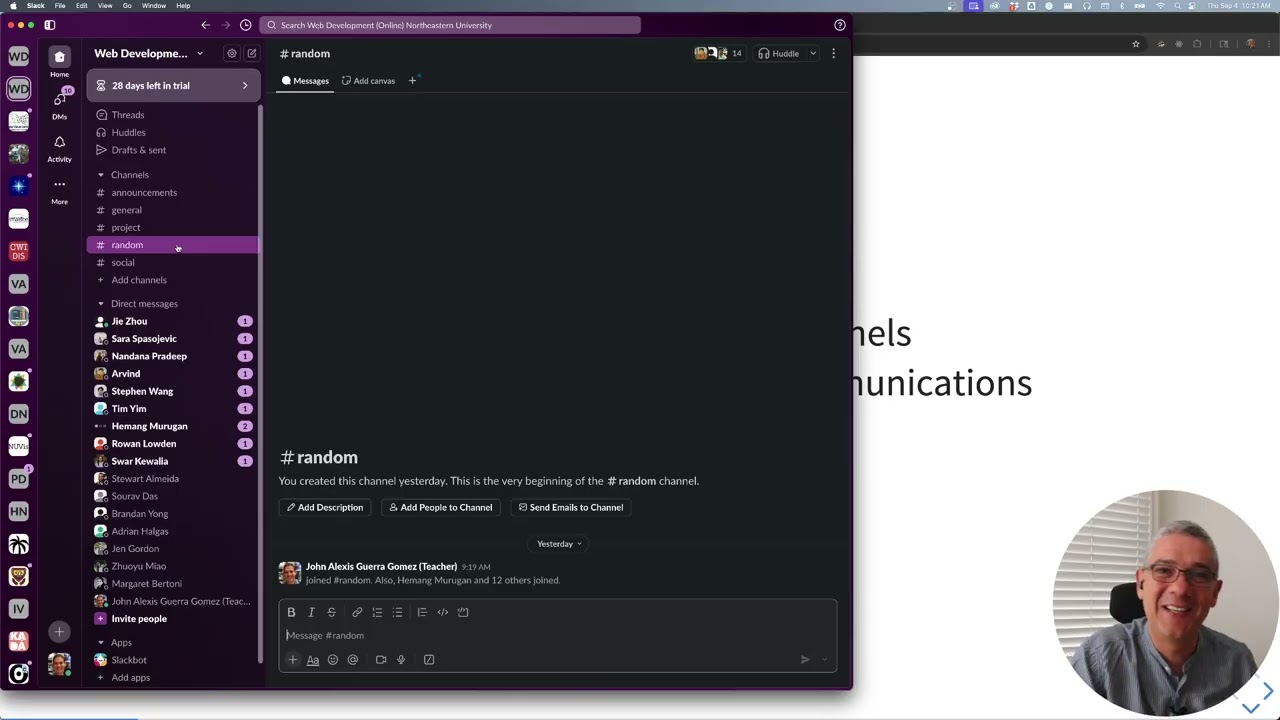
Task: Open Threads in sidebar
Action: 173,115
